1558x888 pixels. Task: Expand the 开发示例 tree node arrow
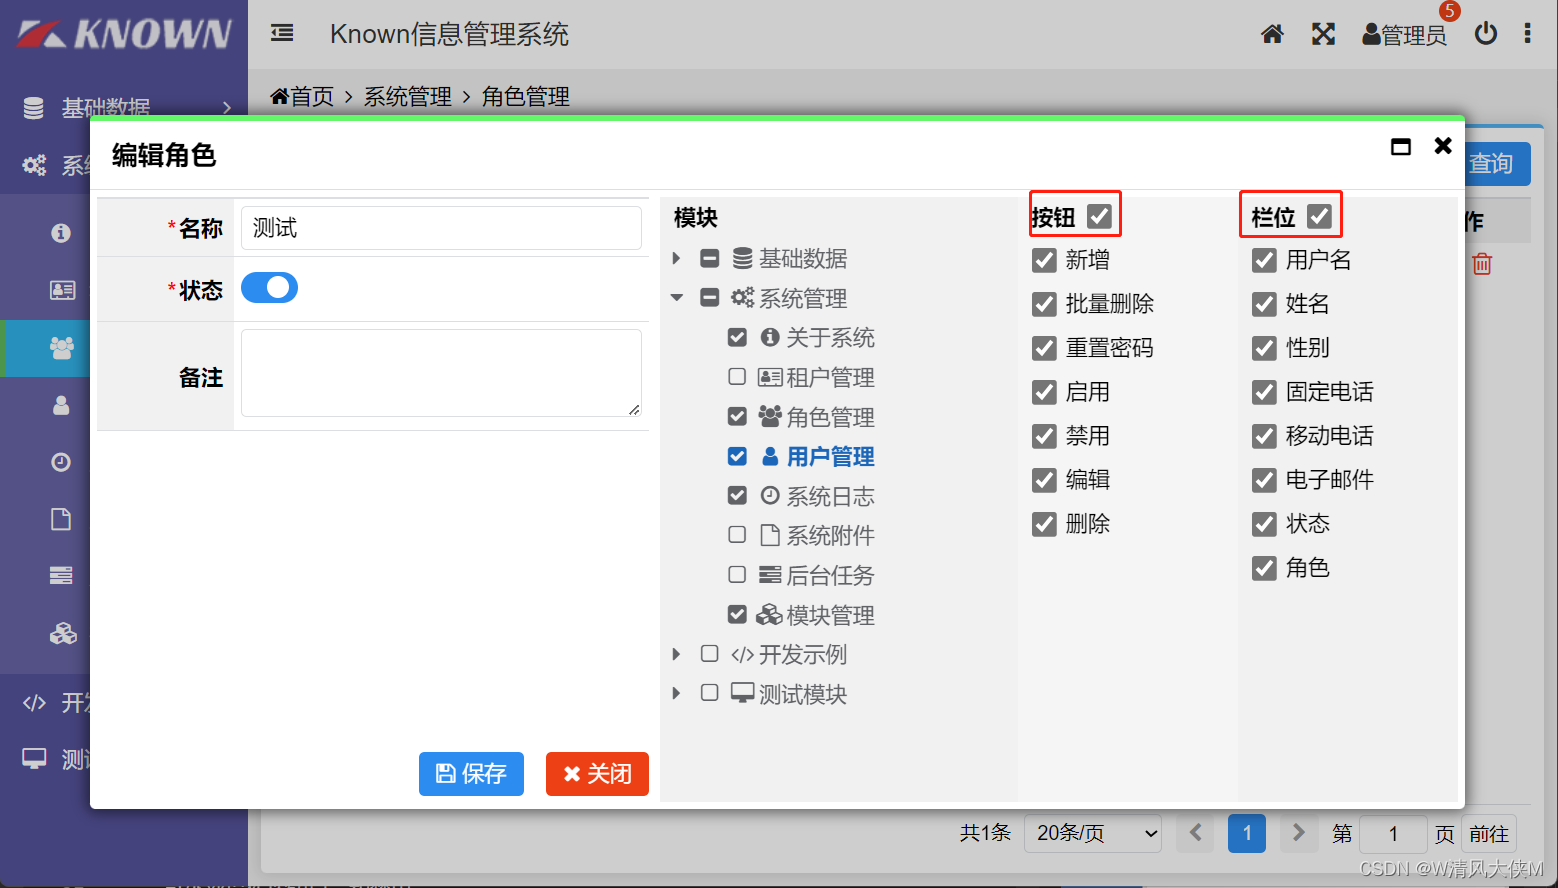pos(677,654)
